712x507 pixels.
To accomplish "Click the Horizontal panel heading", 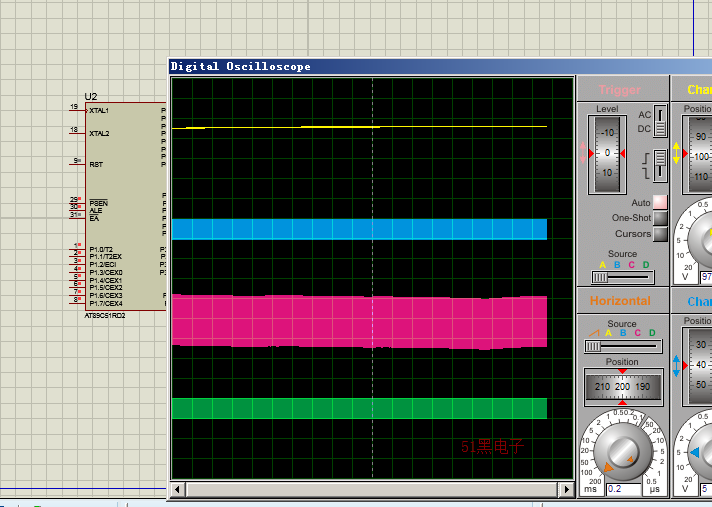I will 620,301.
